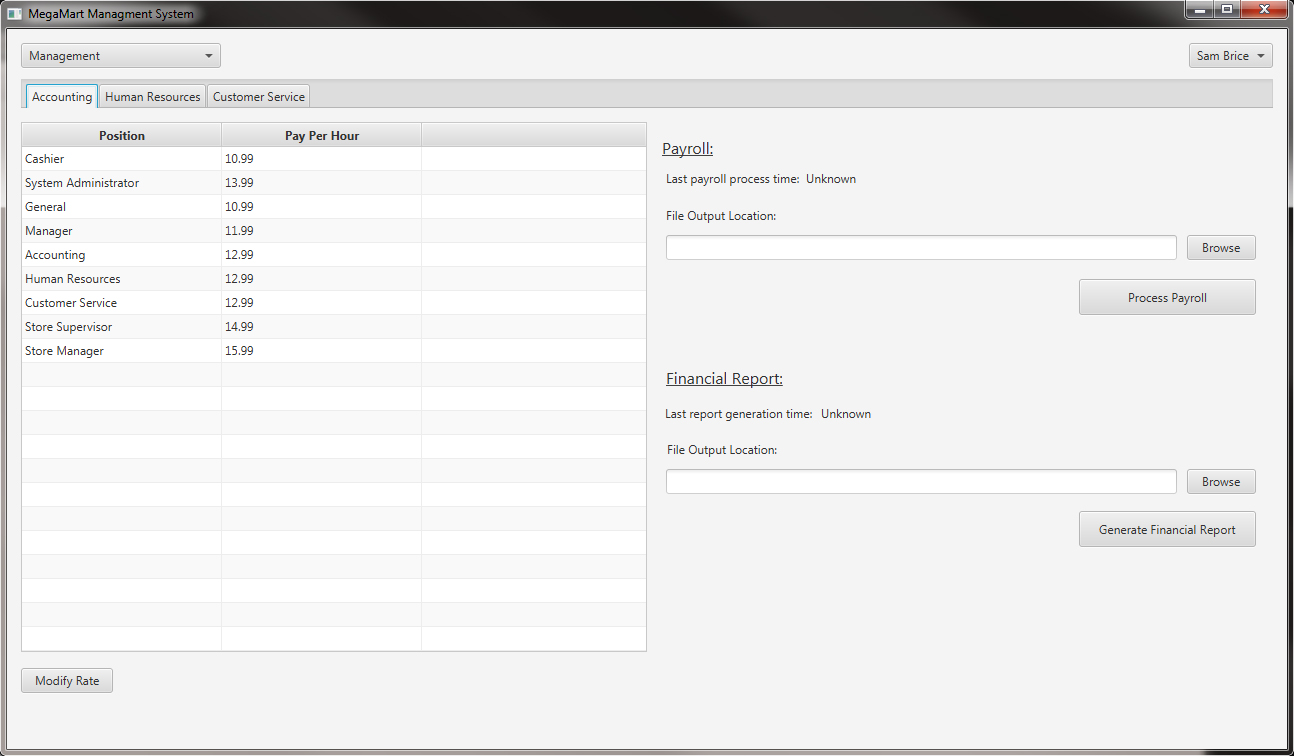The width and height of the screenshot is (1294, 756).
Task: Focus the payroll File Output Location field
Action: [920, 248]
